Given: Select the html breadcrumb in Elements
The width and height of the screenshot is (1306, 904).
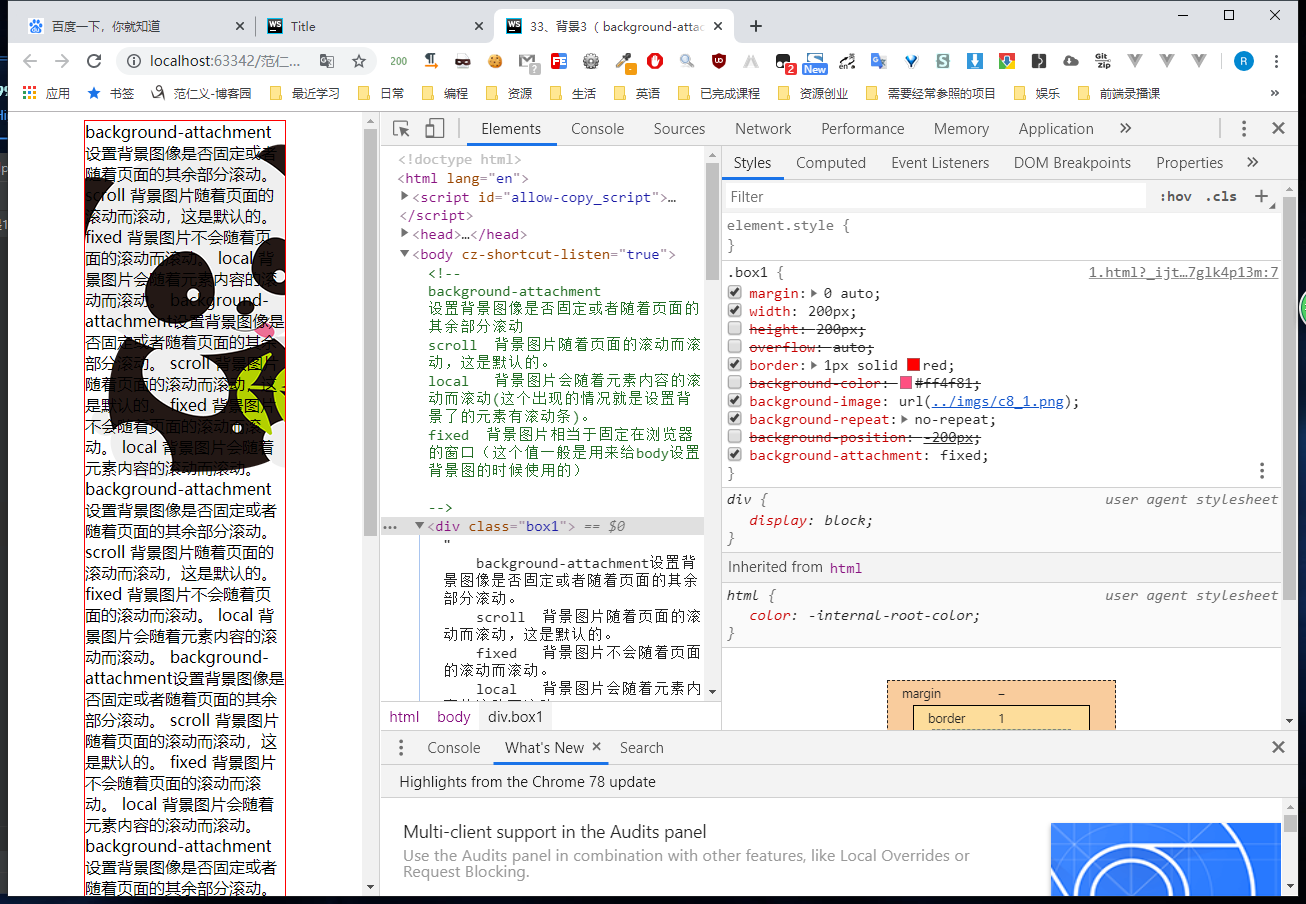Looking at the screenshot, I should pos(404,716).
